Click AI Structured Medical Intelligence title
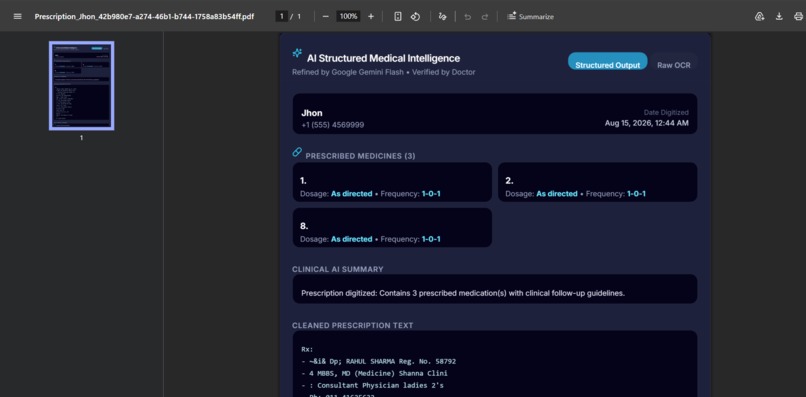Image resolution: width=806 pixels, height=397 pixels. 383,58
